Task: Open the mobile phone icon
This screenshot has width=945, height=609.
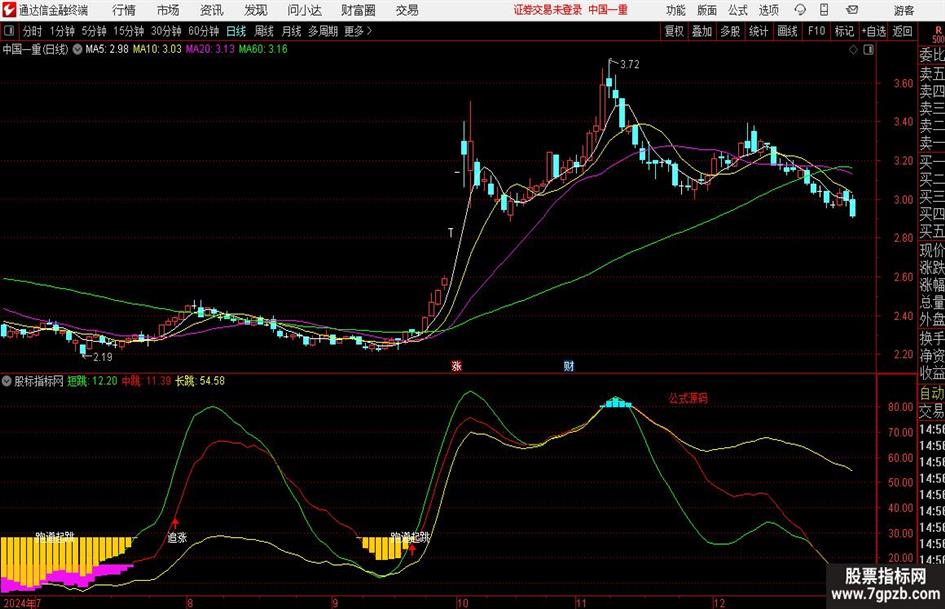Action: [824, 10]
